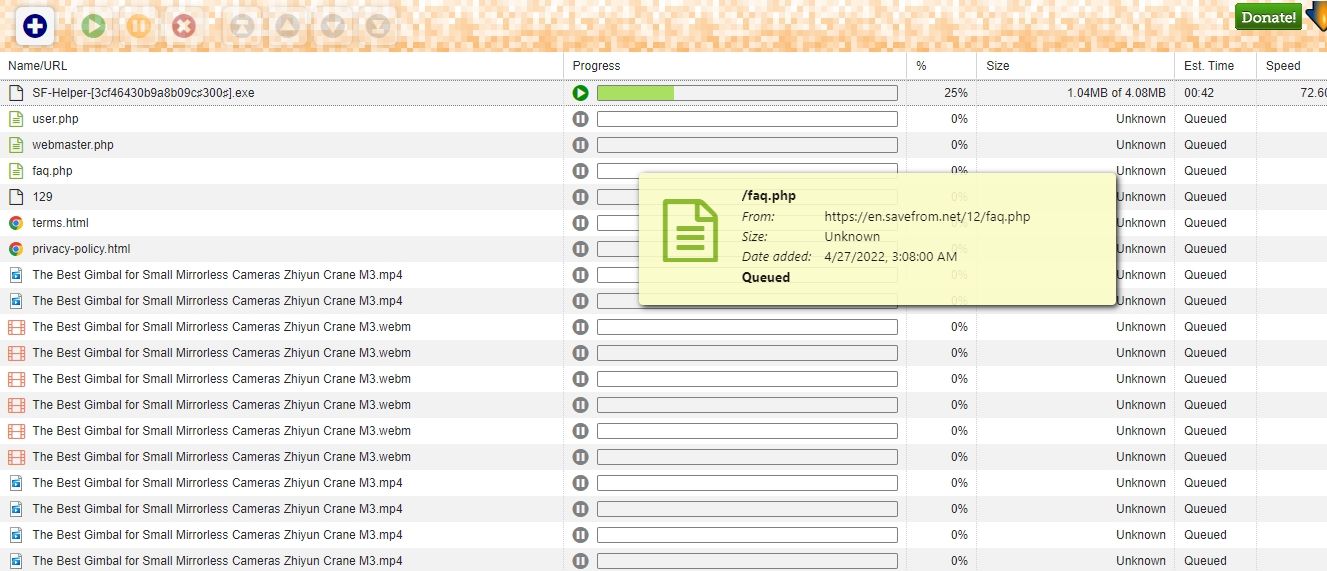Click the Queued status of user.php
Screen dimensions: 1327x571
[x=1205, y=119]
